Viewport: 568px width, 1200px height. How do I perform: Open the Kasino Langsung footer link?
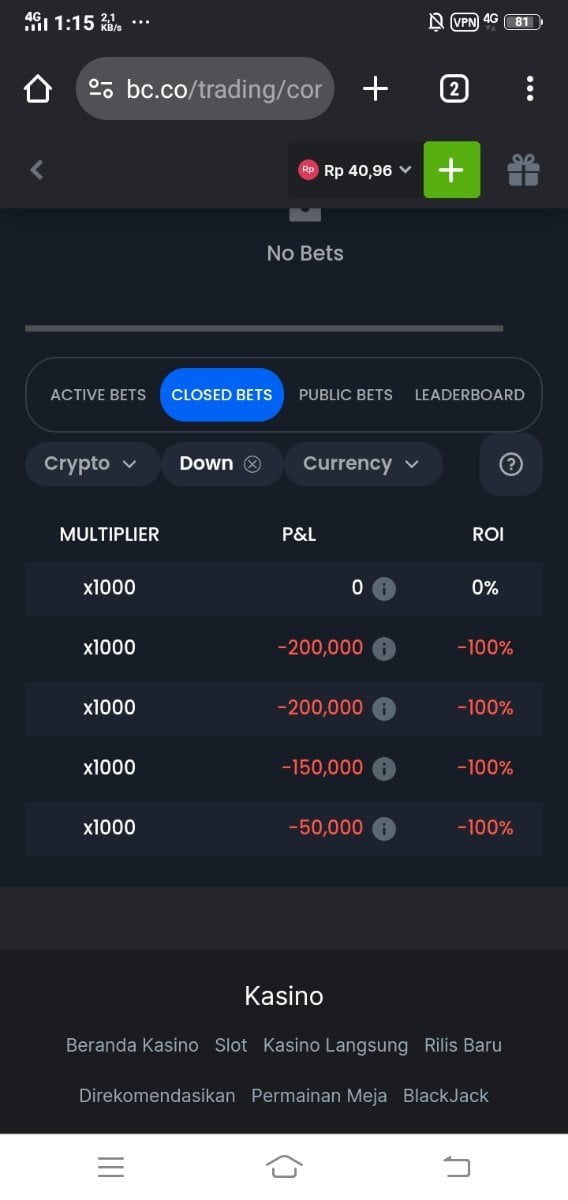(x=336, y=1045)
